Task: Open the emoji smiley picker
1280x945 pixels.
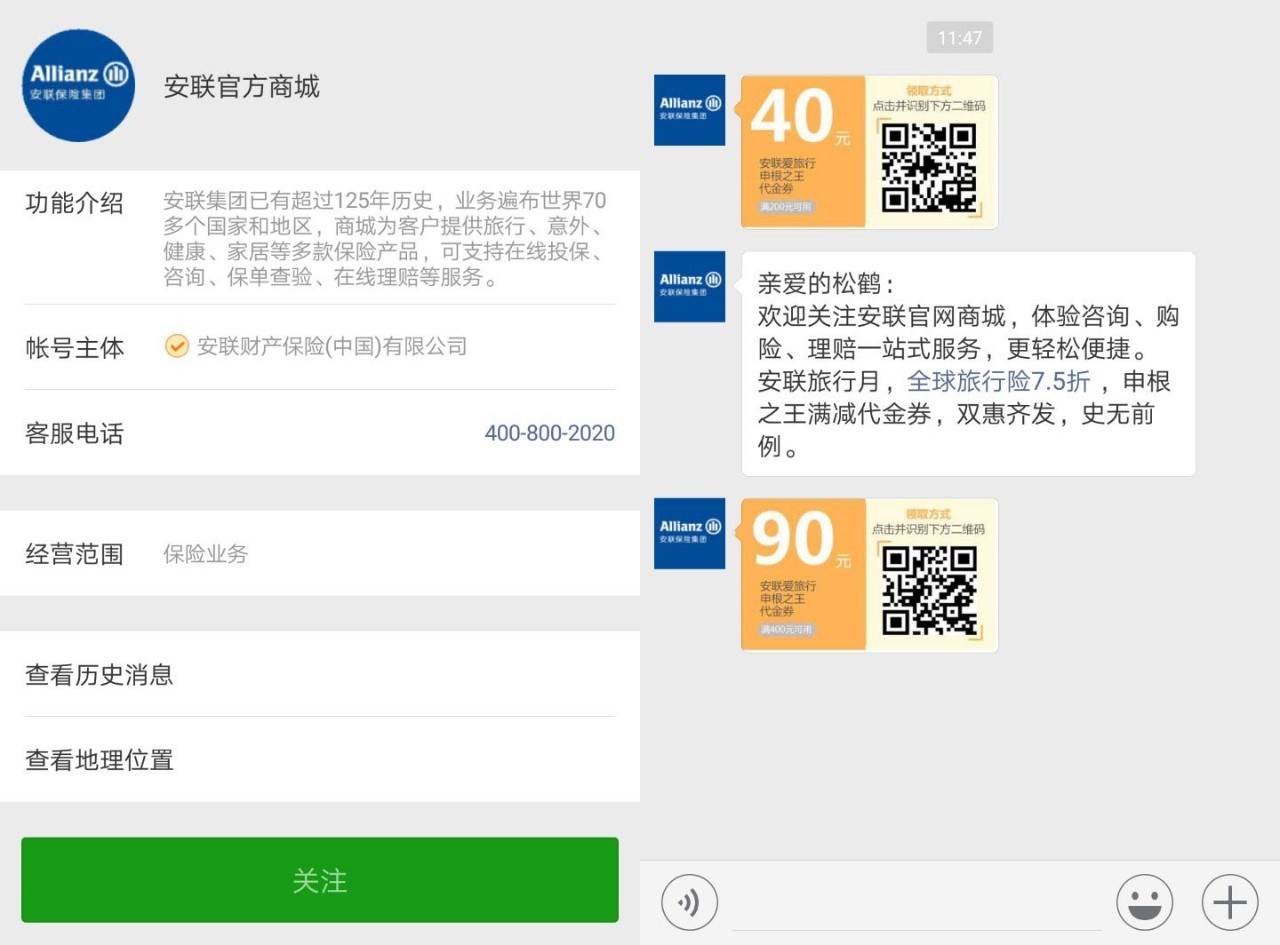Action: 1144,903
